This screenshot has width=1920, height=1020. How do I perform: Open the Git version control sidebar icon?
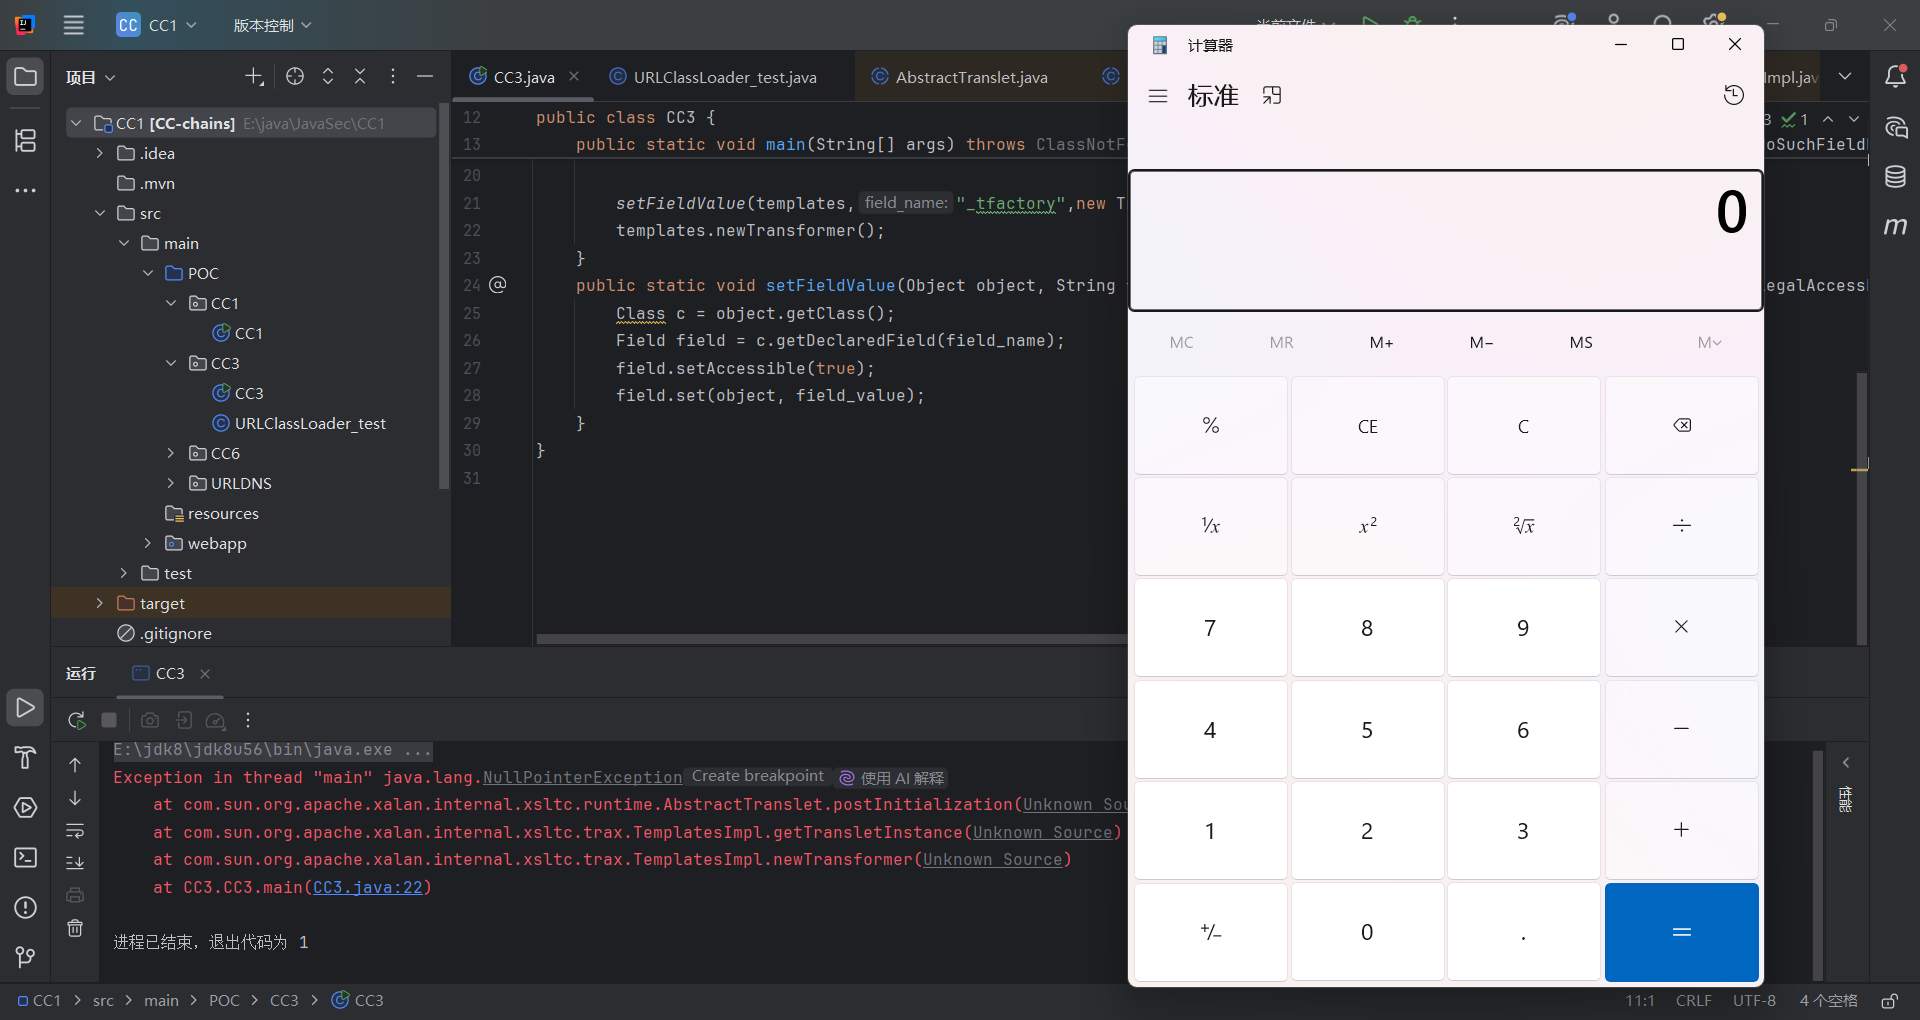coord(26,957)
